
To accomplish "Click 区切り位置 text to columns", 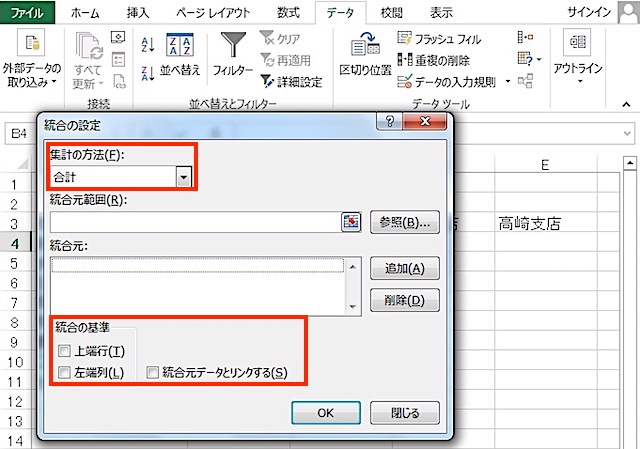I will 365,55.
